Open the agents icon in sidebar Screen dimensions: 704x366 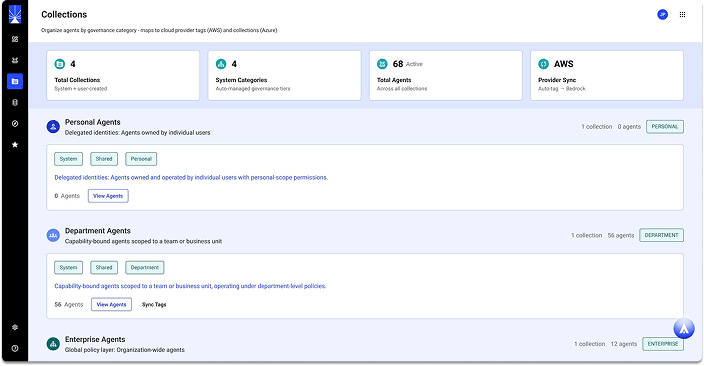[x=15, y=60]
